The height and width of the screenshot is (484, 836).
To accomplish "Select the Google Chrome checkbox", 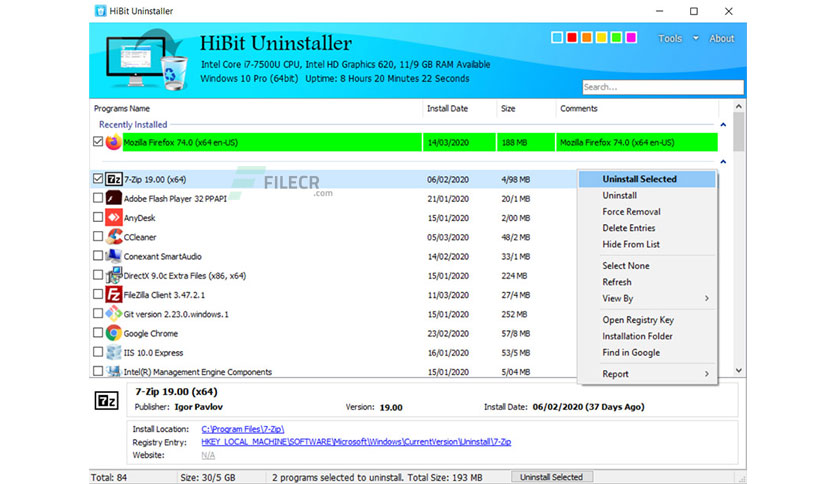I will 98,332.
